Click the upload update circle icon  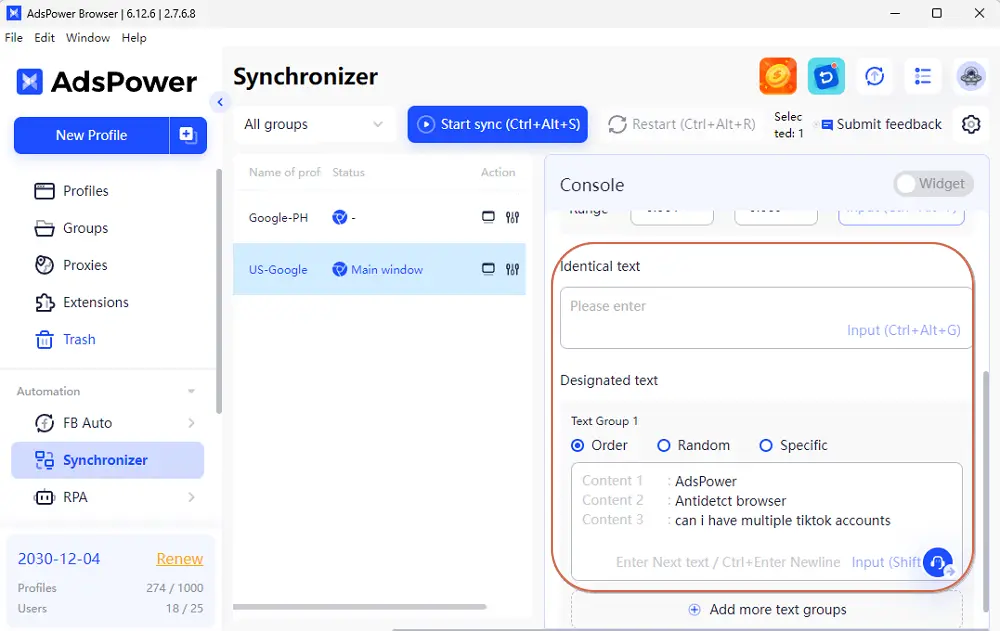(x=874, y=77)
